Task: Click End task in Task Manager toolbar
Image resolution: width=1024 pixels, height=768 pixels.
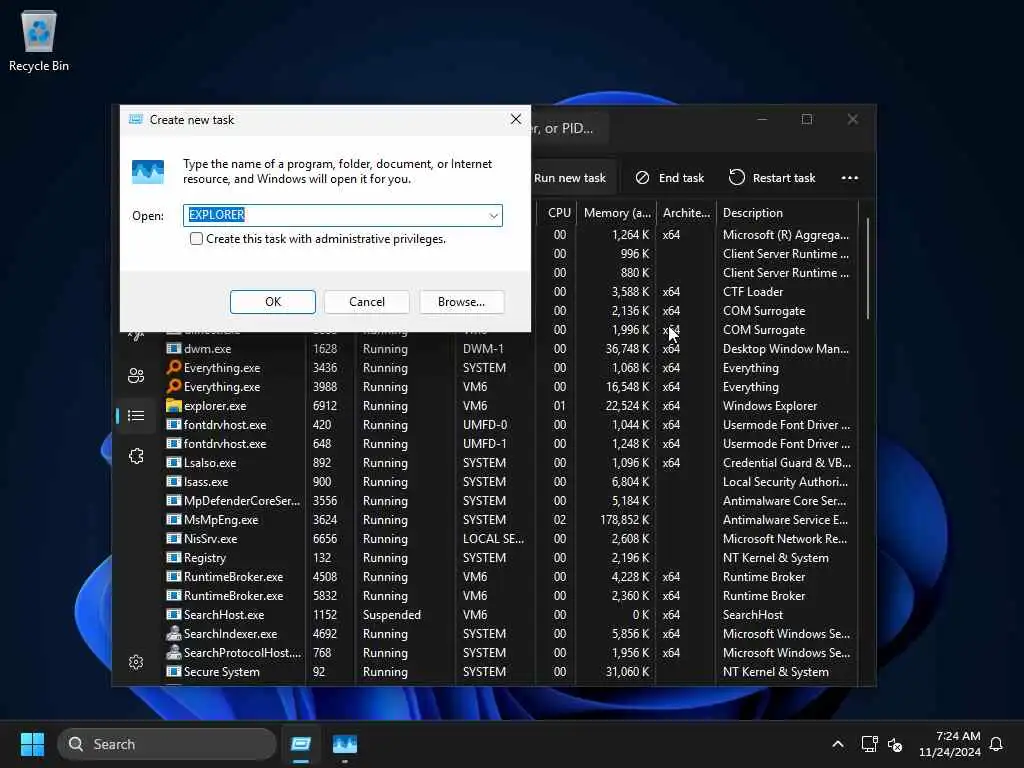Action: point(670,178)
